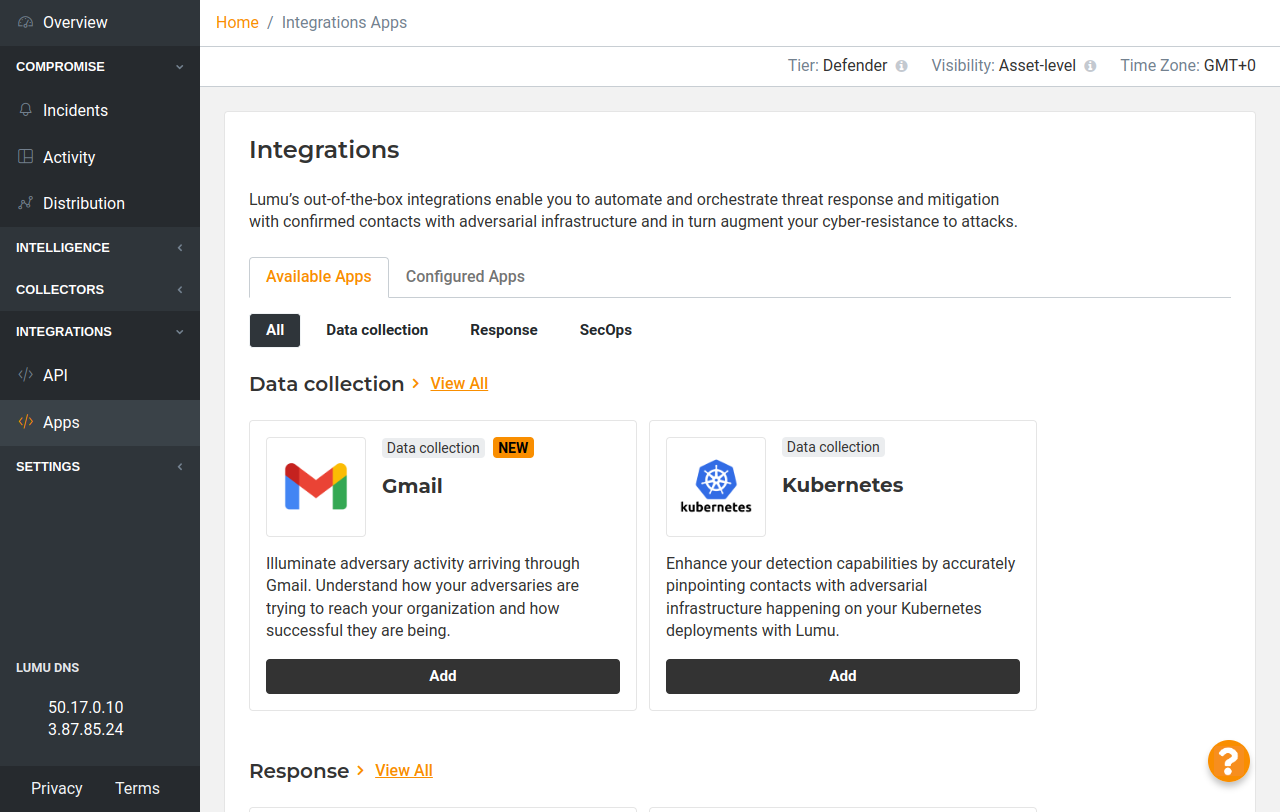Click the info icon next to Asset-level visibility
The image size is (1280, 812).
coord(1090,66)
